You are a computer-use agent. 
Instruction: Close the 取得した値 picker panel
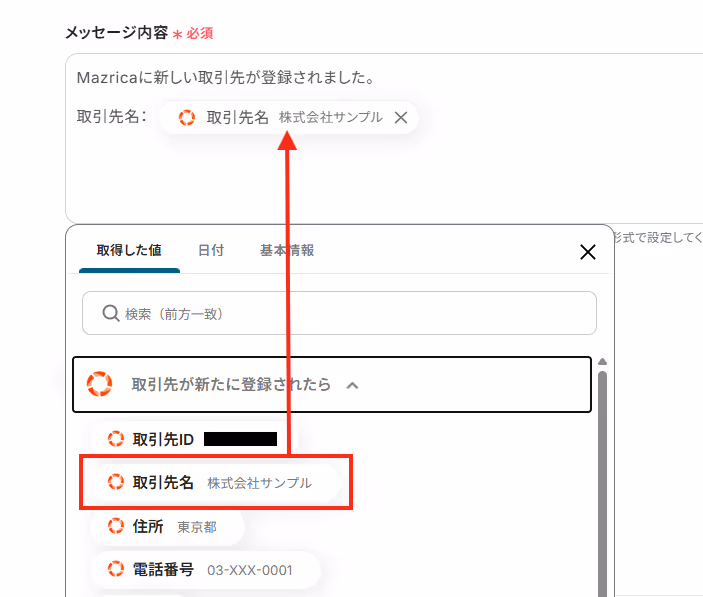click(x=587, y=251)
